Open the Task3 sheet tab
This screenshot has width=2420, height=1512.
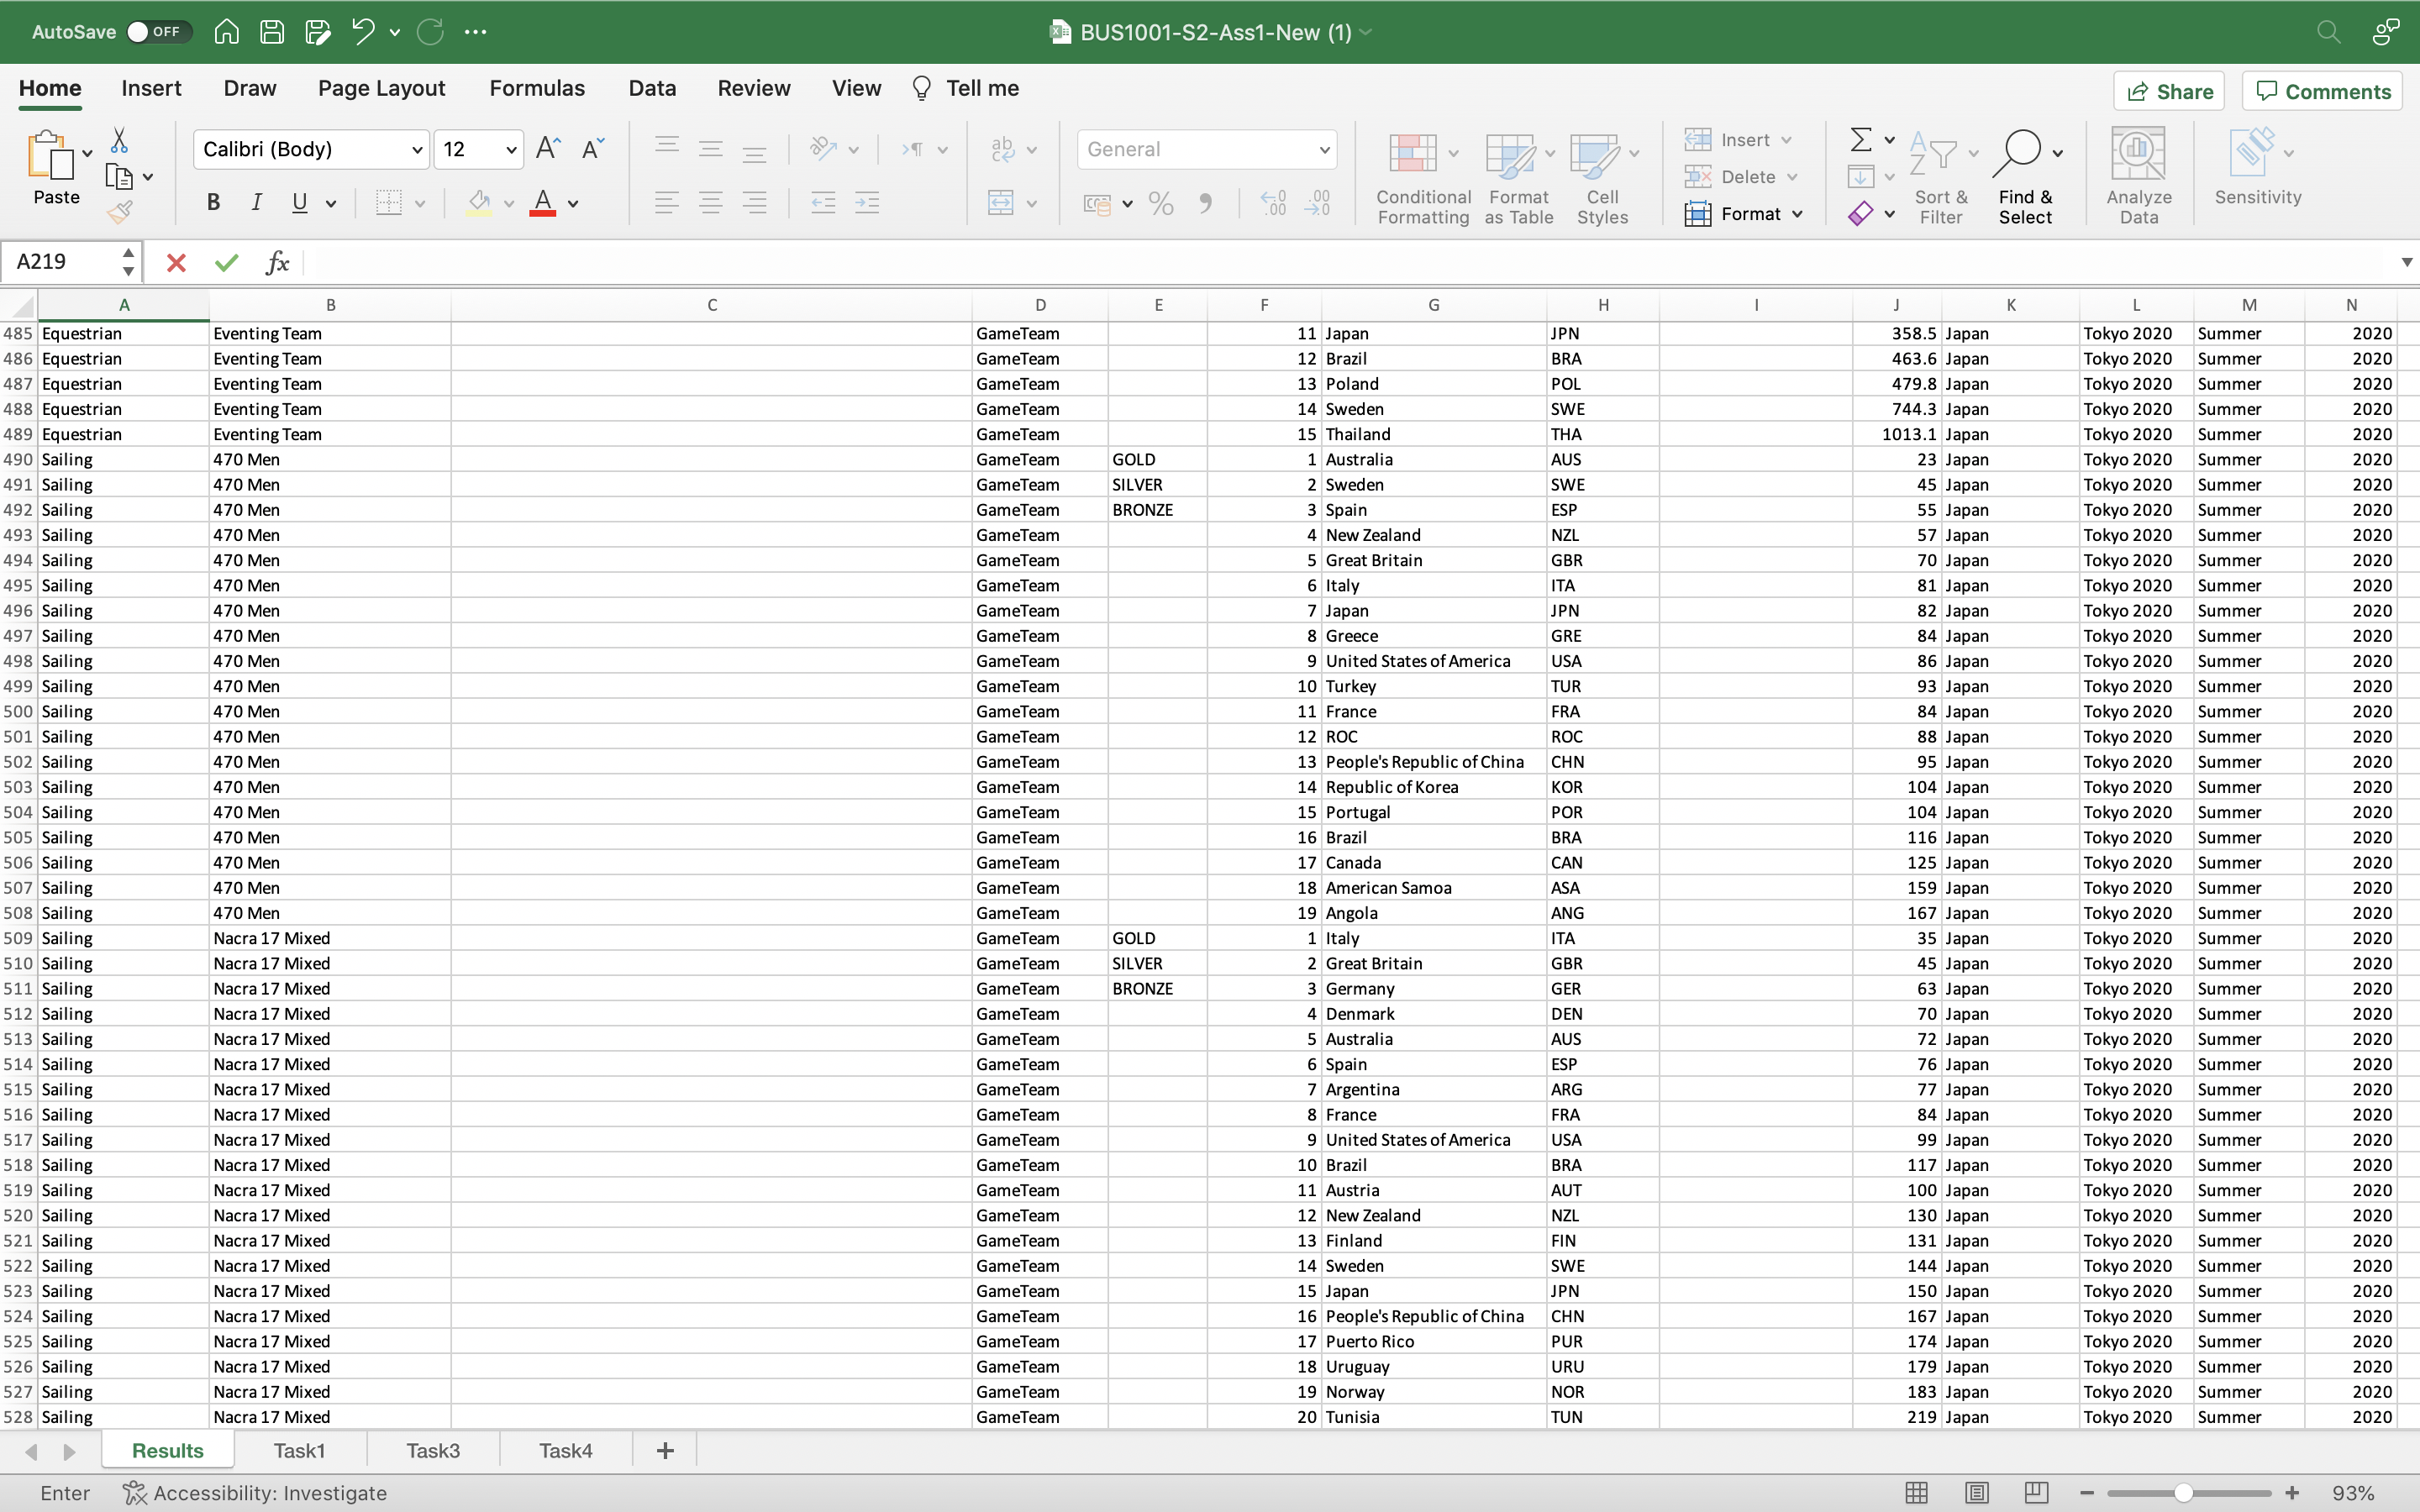[432, 1449]
